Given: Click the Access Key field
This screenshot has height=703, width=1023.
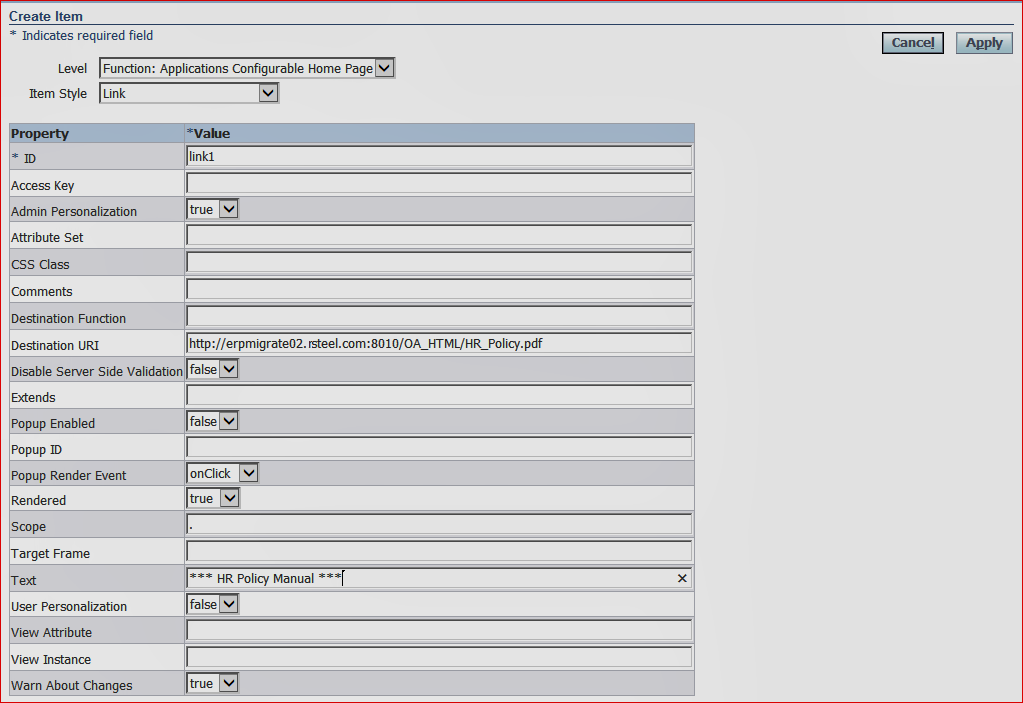Looking at the screenshot, I should tap(438, 182).
